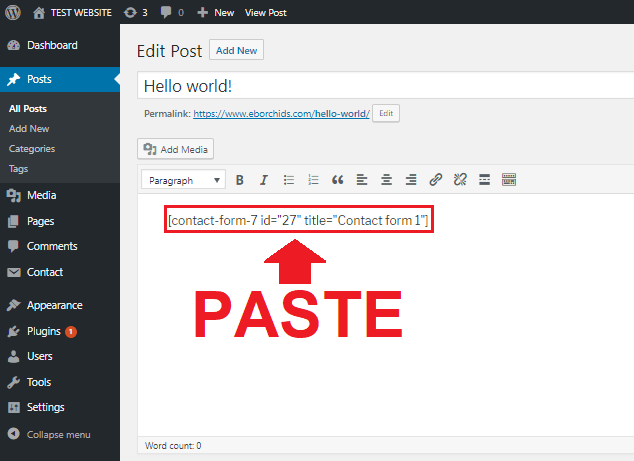The width and height of the screenshot is (634, 461).
Task: Click the Plugins update badge
Action: pos(71,332)
